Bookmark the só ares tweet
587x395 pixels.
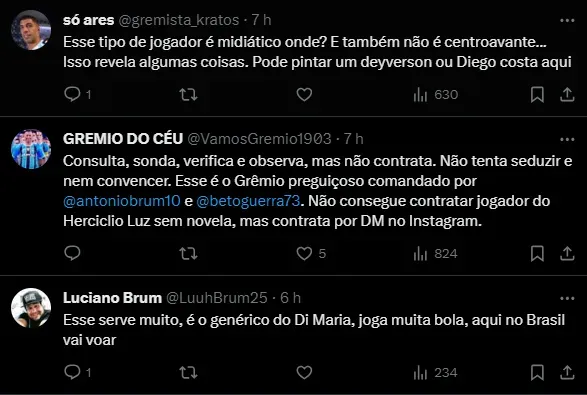point(537,94)
